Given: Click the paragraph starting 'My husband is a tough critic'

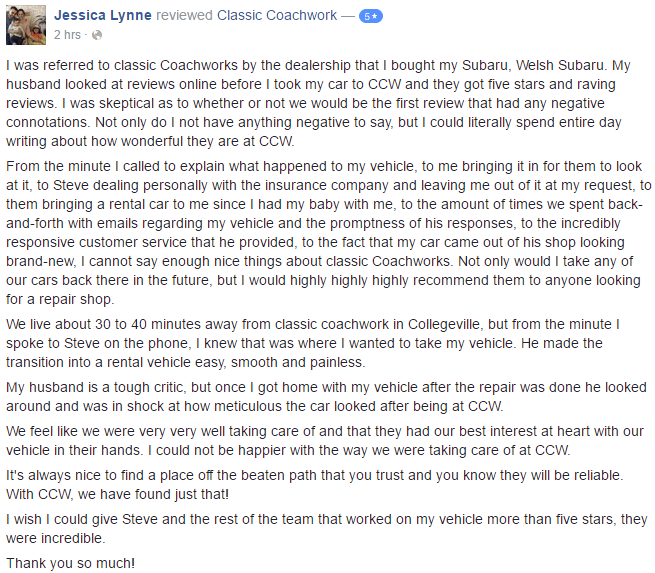Looking at the screenshot, I should click(326, 397).
